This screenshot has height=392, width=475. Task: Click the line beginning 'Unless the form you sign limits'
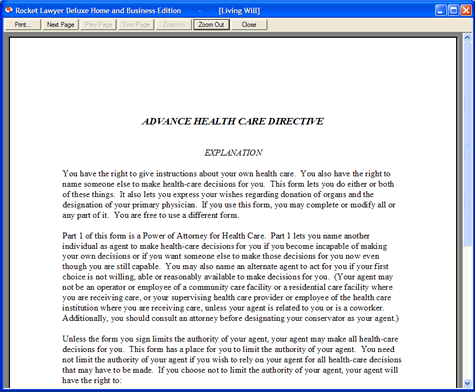click(230, 339)
